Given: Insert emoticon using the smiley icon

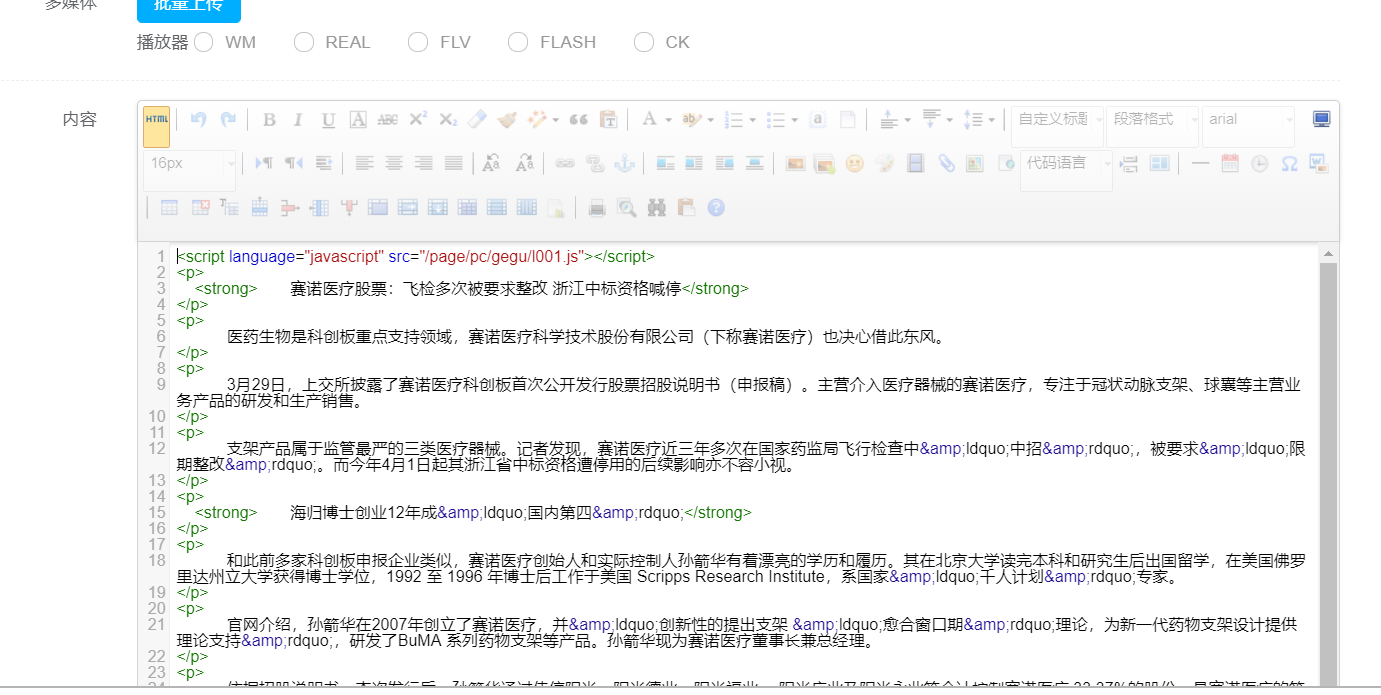Looking at the screenshot, I should [x=854, y=163].
